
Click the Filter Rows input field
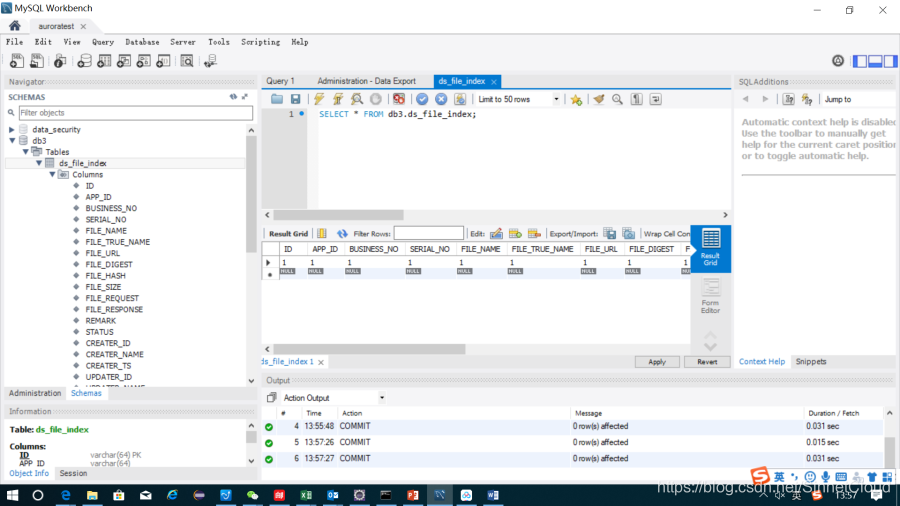coord(428,233)
